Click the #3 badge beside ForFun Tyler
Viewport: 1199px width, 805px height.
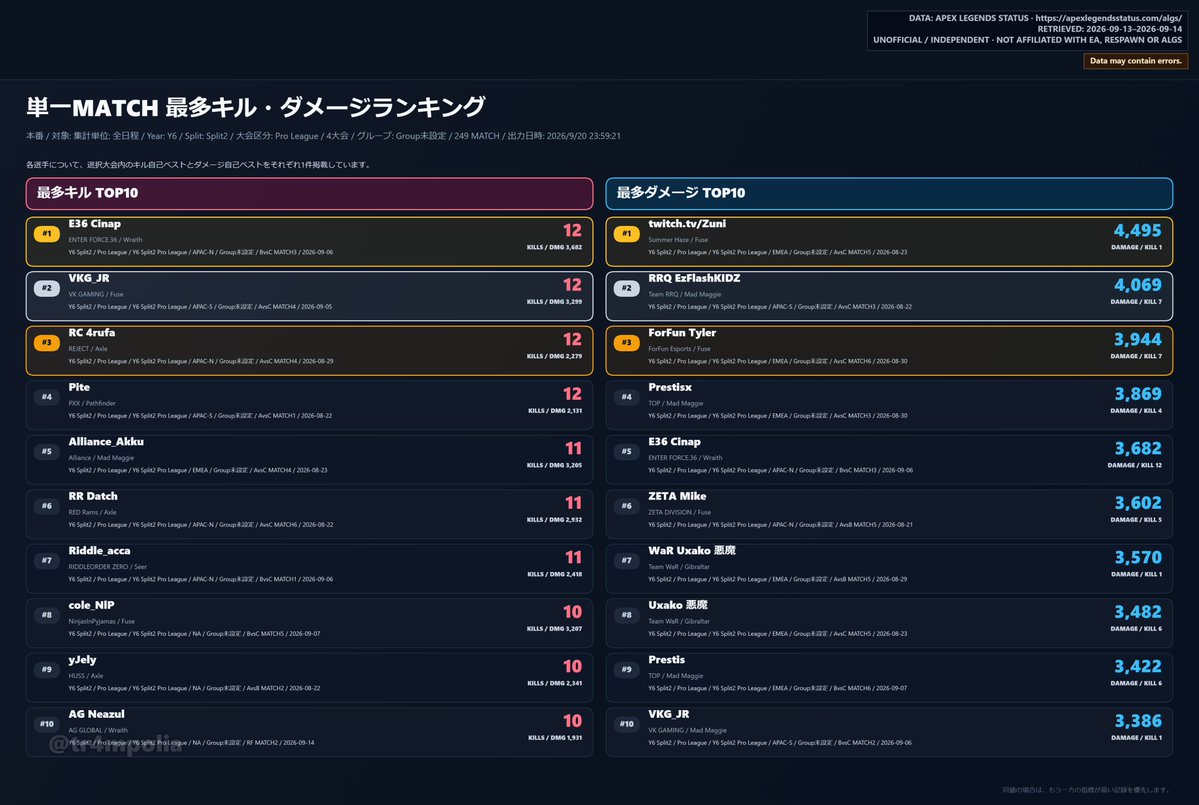point(626,342)
